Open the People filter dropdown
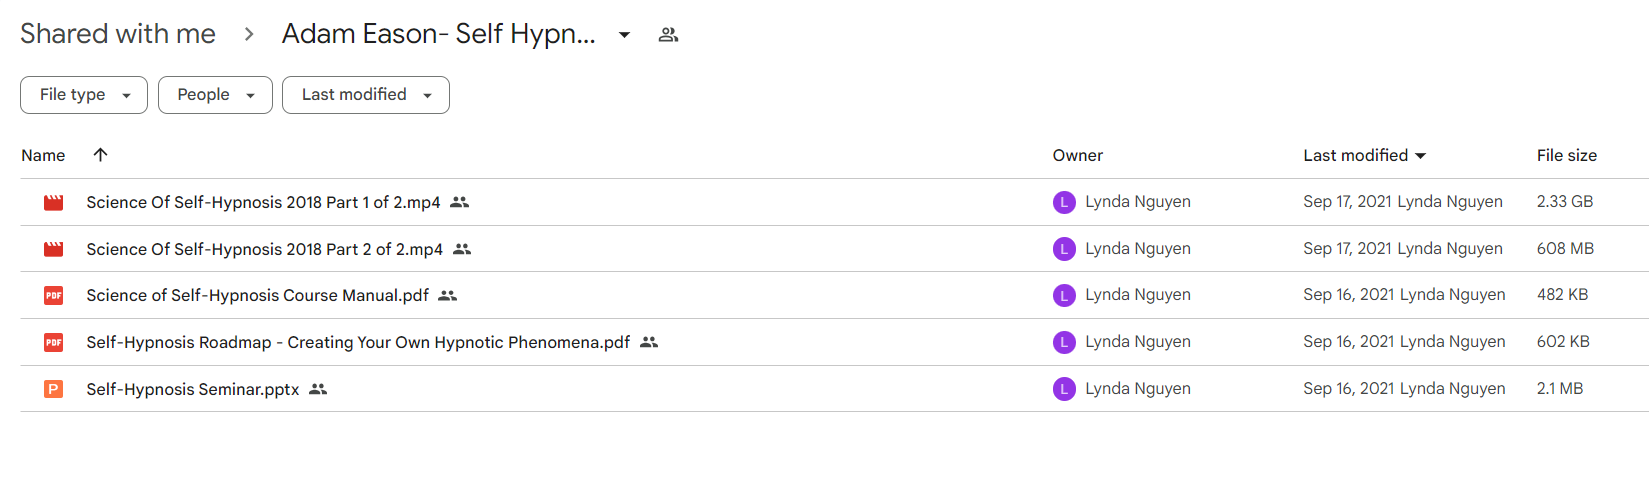Image resolution: width=1649 pixels, height=498 pixels. coord(215,95)
